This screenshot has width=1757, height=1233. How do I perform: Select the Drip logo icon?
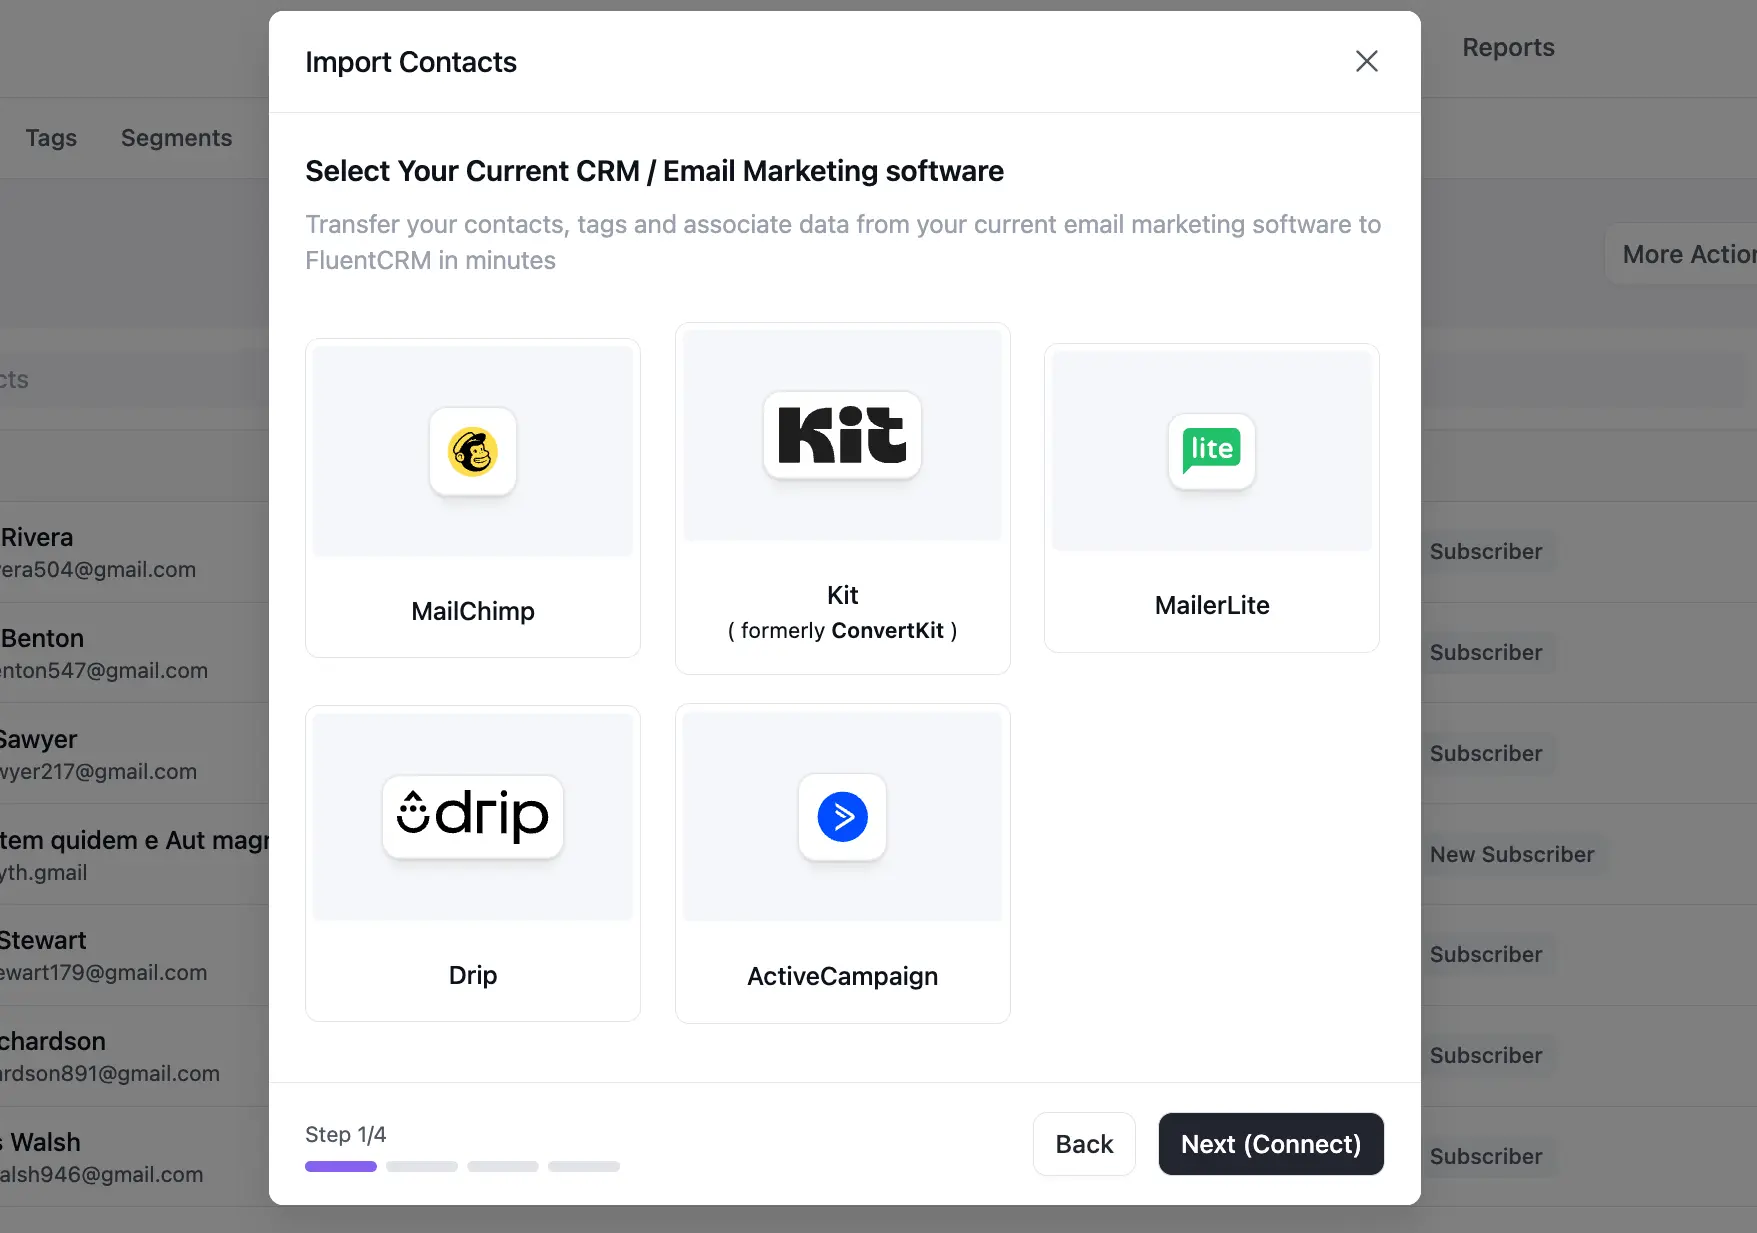point(473,816)
